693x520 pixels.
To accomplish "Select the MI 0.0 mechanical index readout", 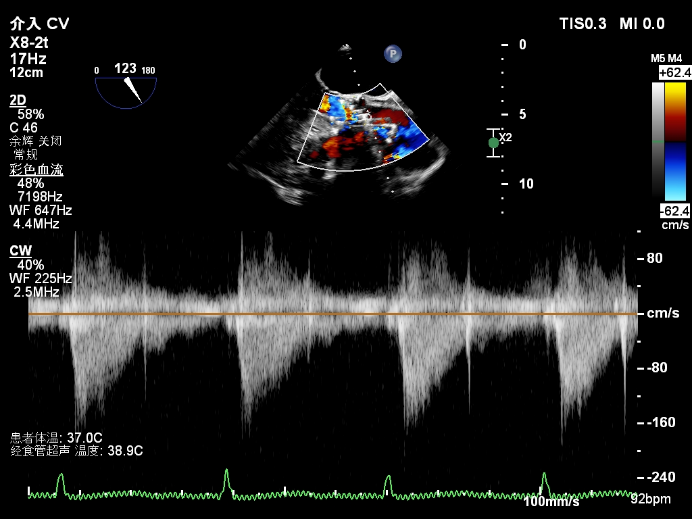I will pos(642,23).
